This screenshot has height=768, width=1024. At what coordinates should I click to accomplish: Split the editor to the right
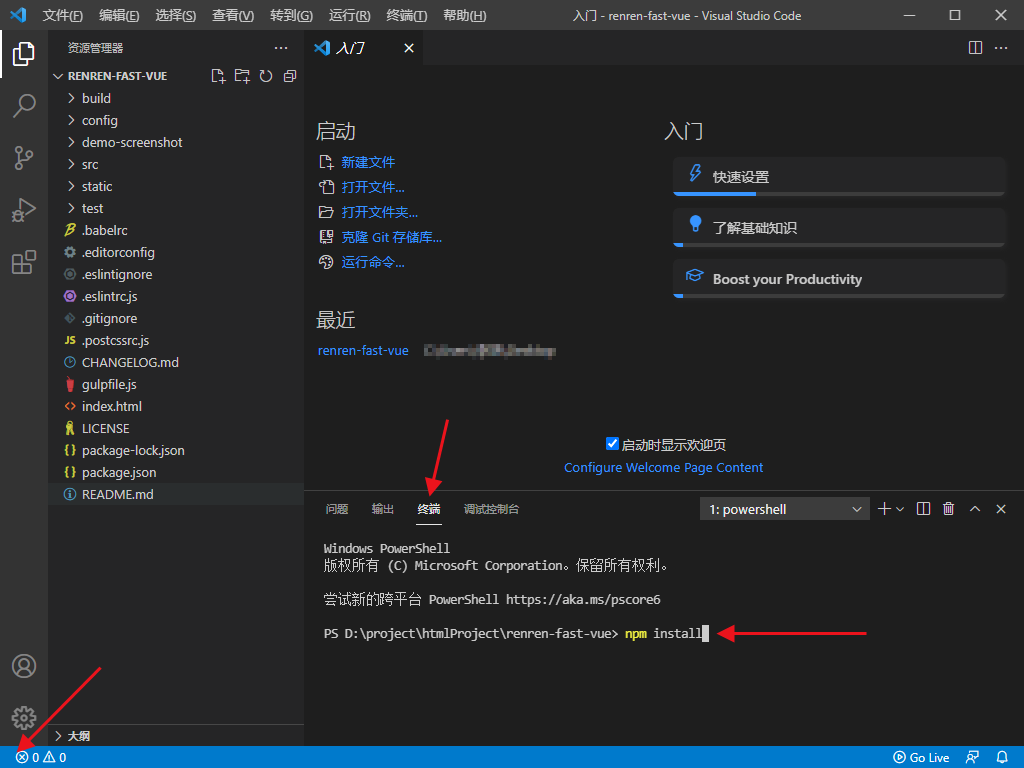coord(975,48)
